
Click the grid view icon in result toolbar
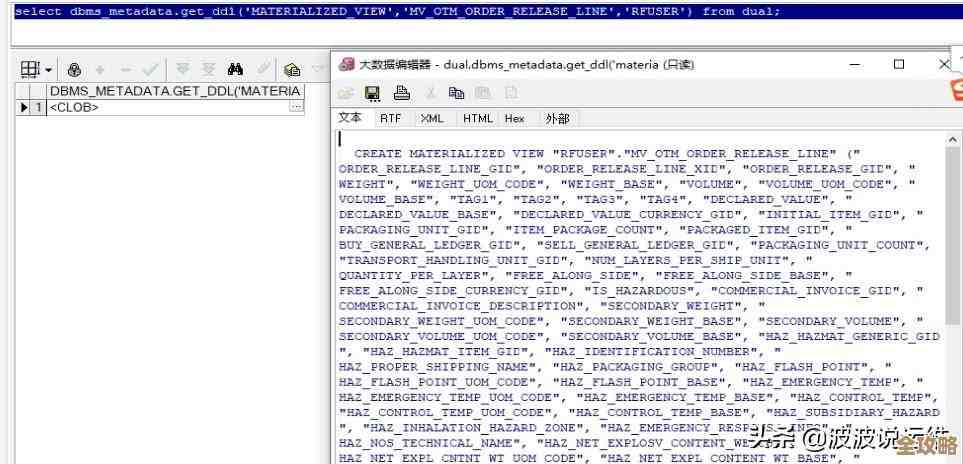click(x=29, y=69)
